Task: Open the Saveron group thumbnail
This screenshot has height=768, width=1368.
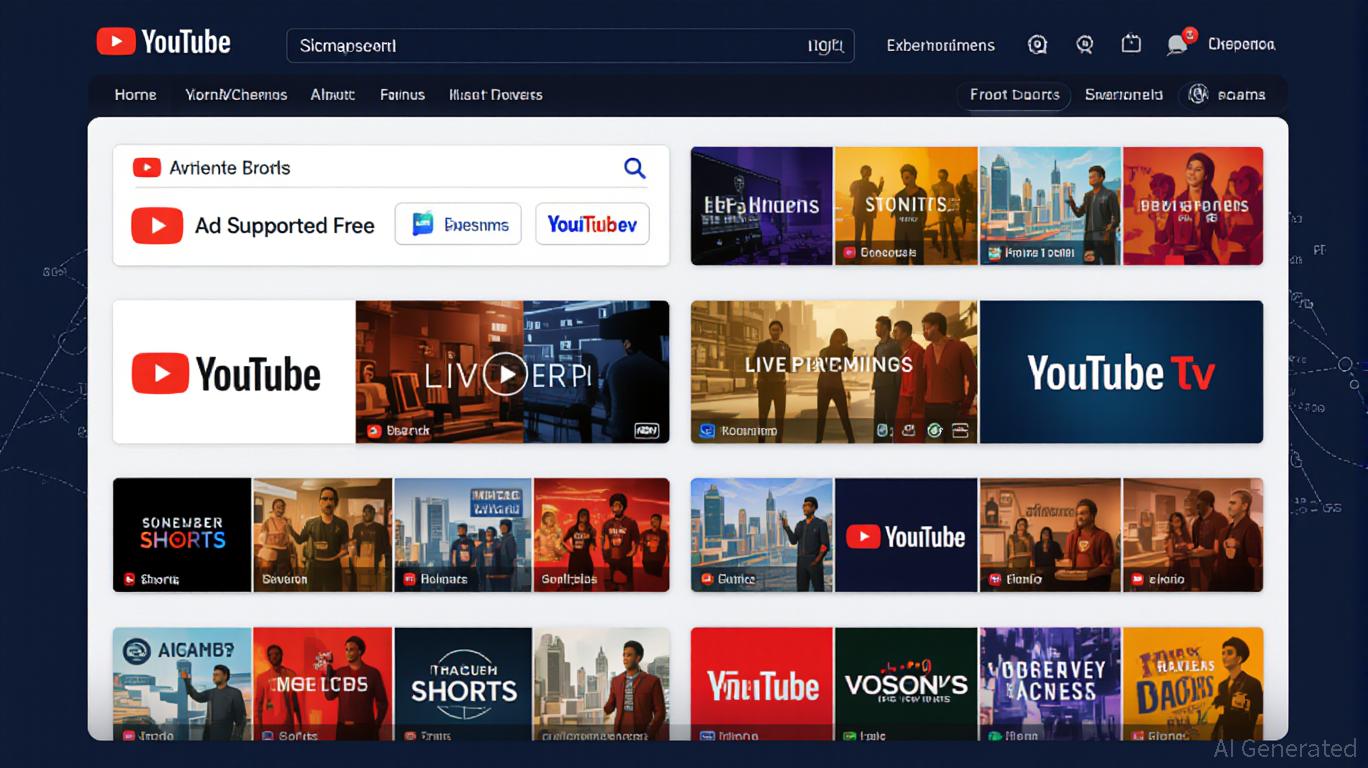Action: [323, 534]
